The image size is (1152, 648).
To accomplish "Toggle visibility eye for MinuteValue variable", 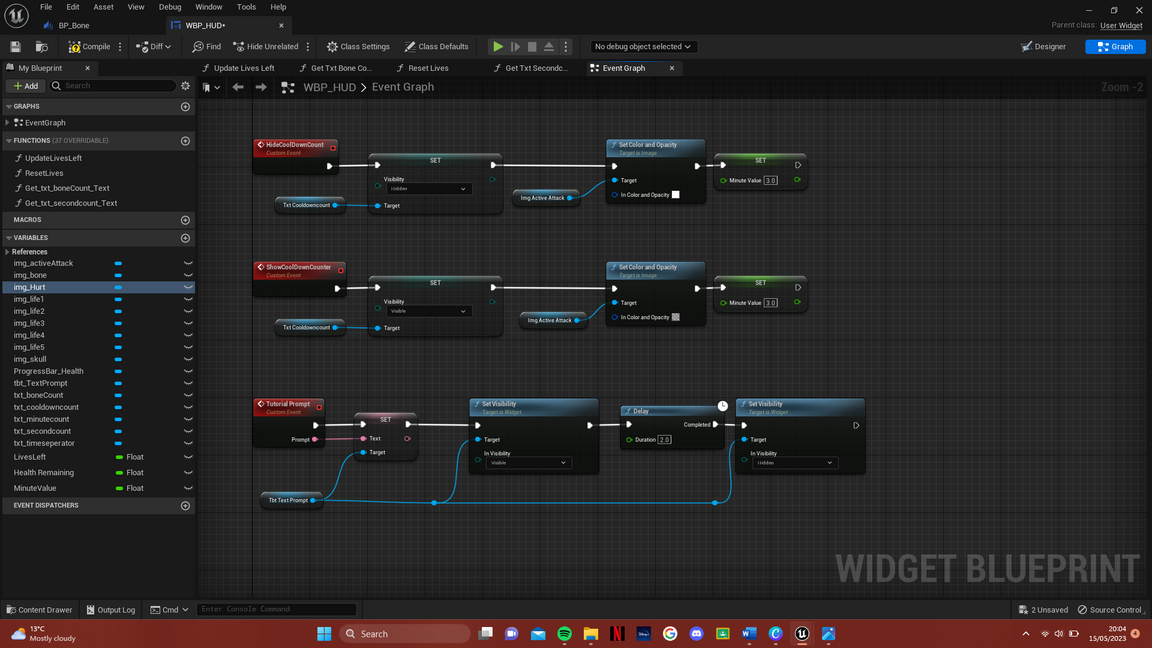I will [x=188, y=488].
